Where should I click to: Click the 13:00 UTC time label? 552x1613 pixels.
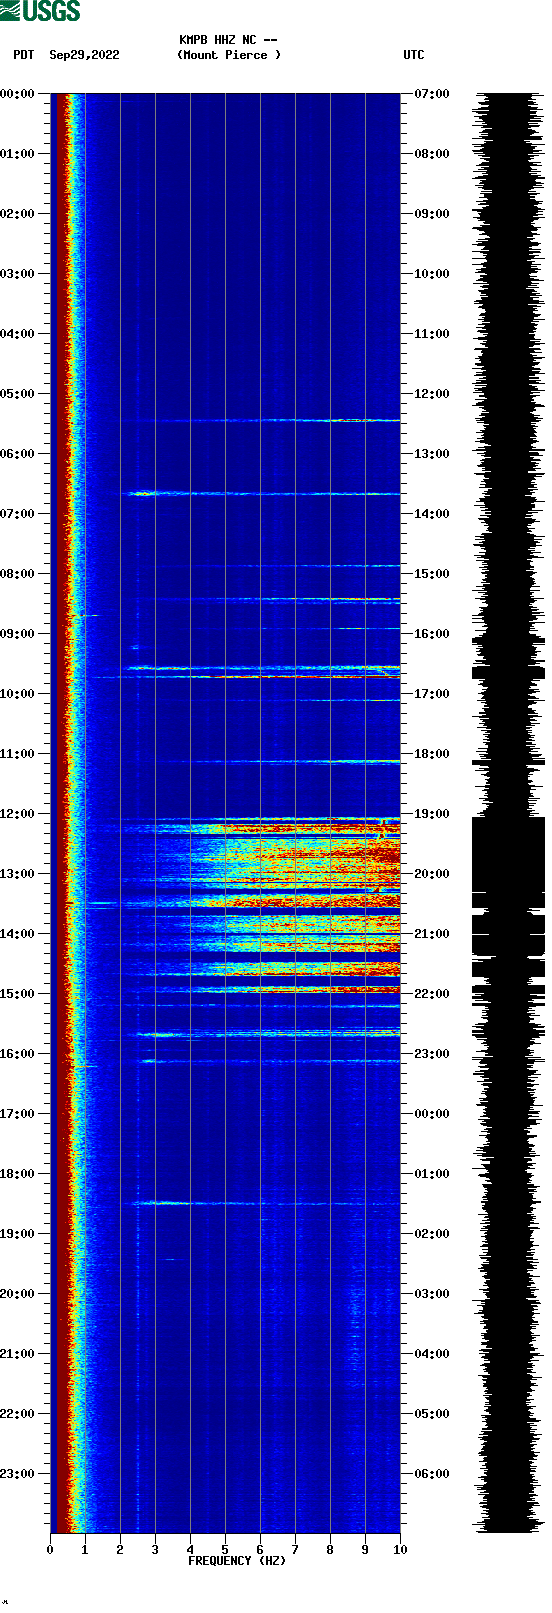(432, 454)
